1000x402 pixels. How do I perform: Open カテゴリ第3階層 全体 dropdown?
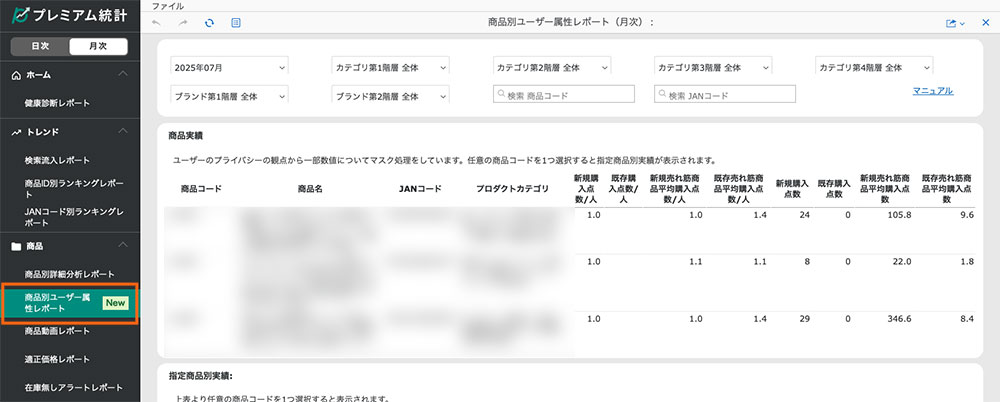[713, 67]
